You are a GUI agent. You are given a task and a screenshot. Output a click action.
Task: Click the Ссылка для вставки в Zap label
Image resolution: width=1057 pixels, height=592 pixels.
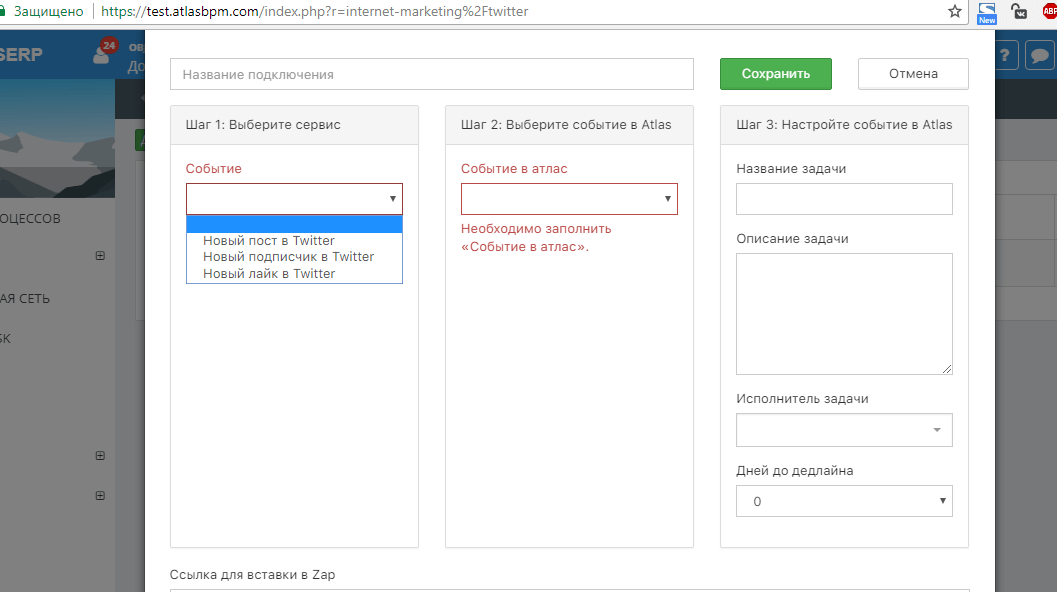252,574
